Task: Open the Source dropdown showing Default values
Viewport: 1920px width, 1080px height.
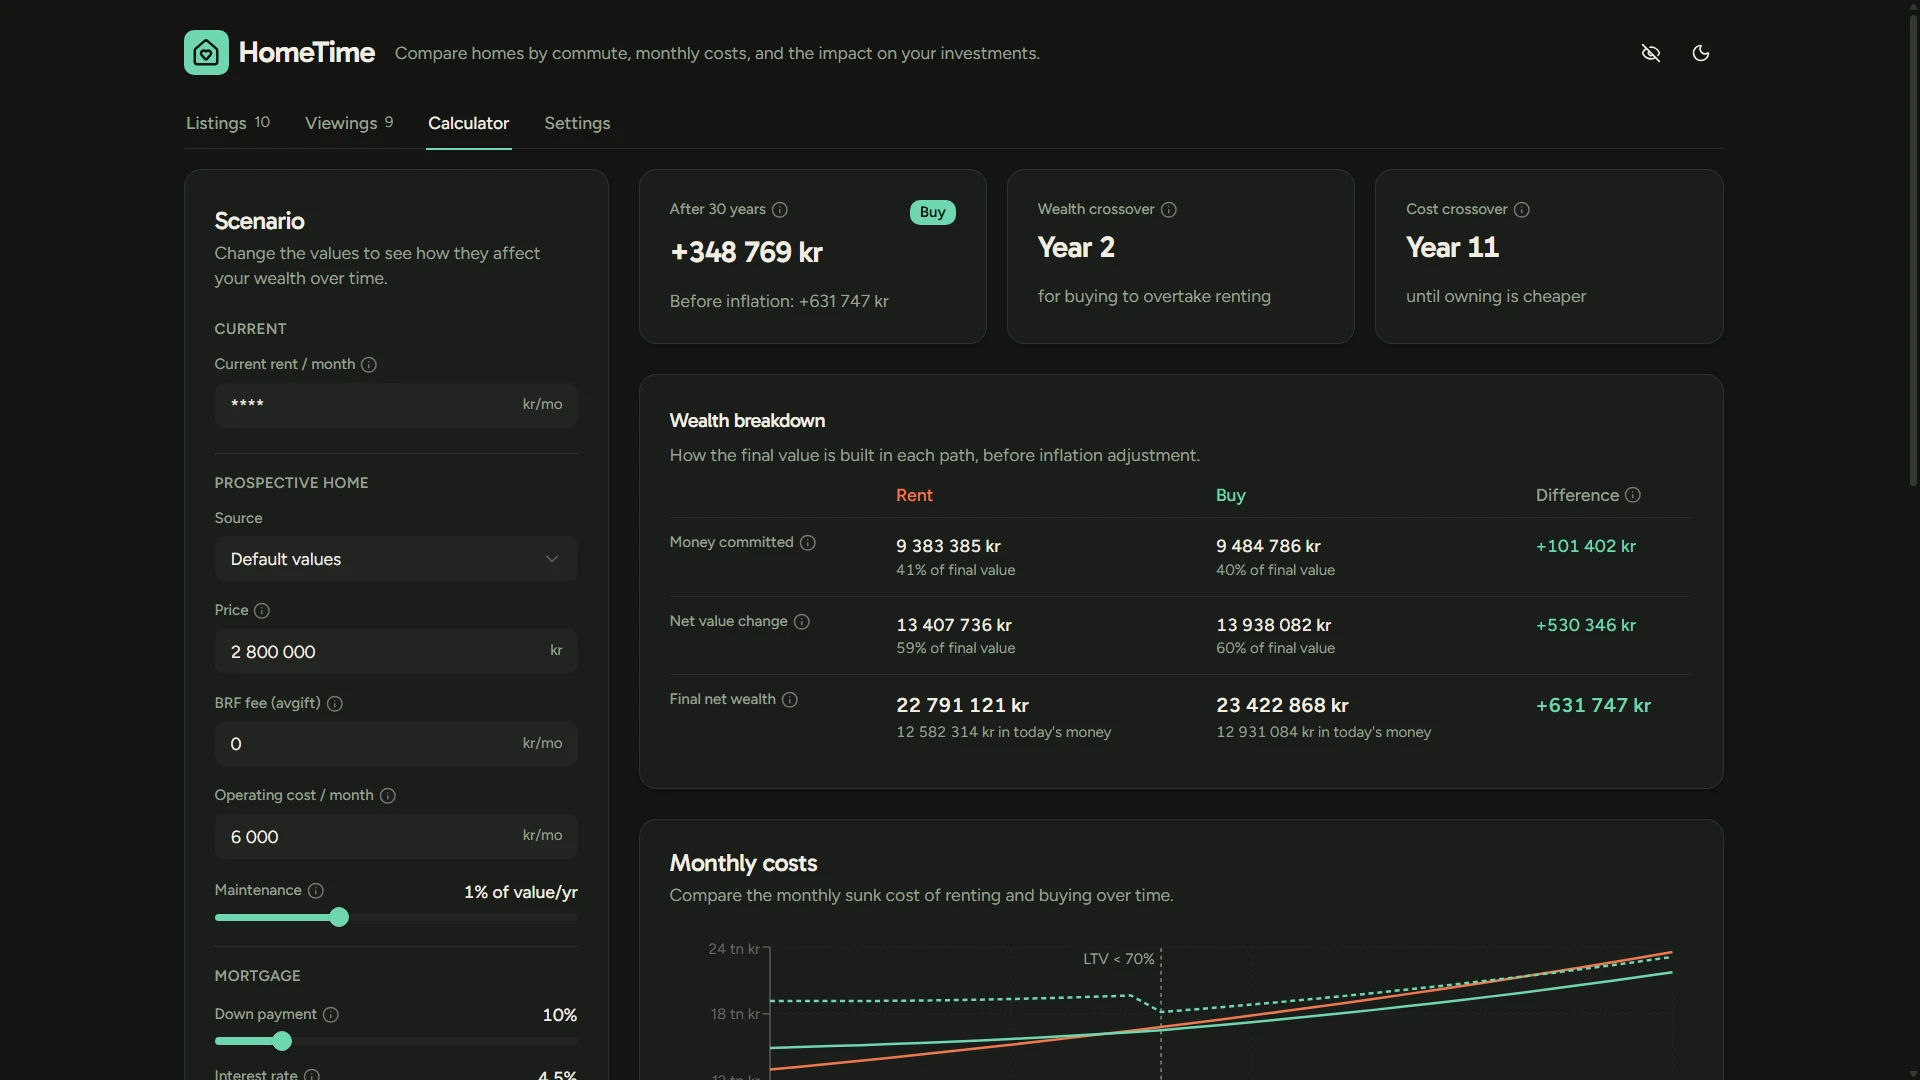Action: pyautogui.click(x=396, y=559)
